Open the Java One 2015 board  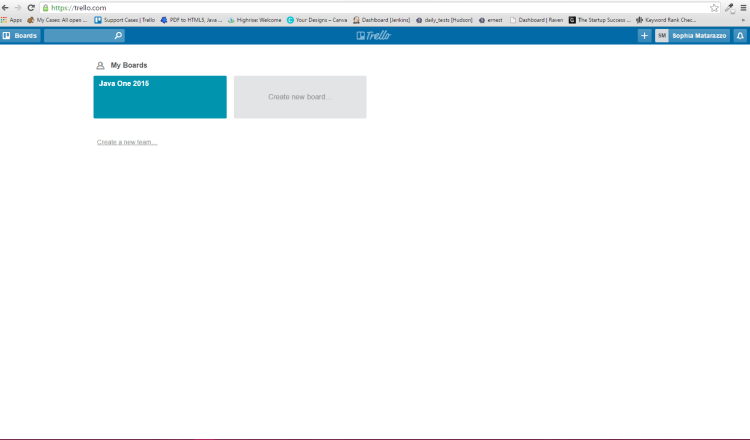pos(160,97)
